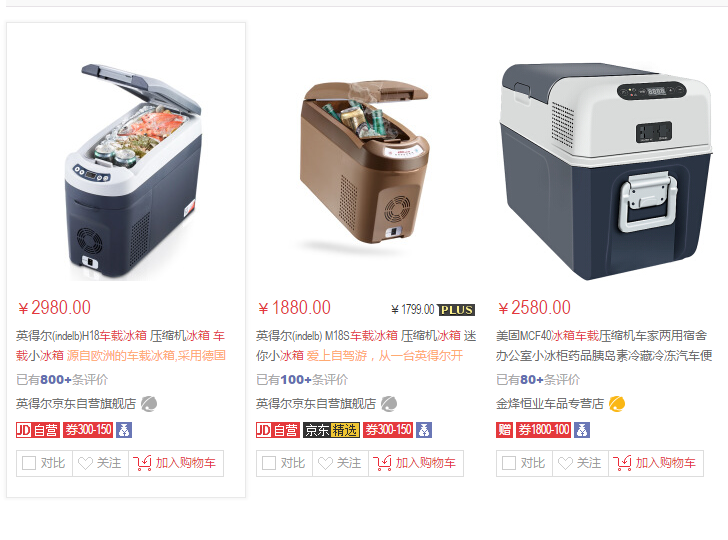Tick the 对比 checkbox for the M18S fridge
The image size is (728, 540).
pyautogui.click(x=269, y=463)
